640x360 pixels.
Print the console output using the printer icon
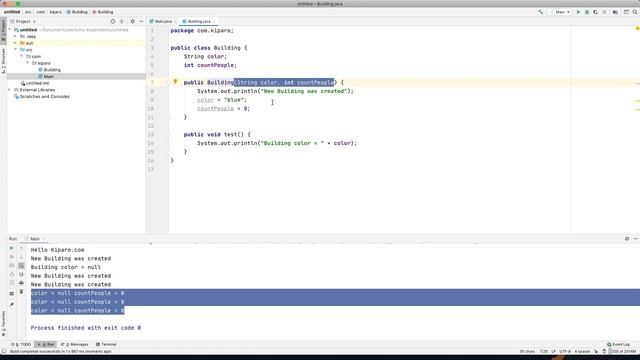click(21, 283)
